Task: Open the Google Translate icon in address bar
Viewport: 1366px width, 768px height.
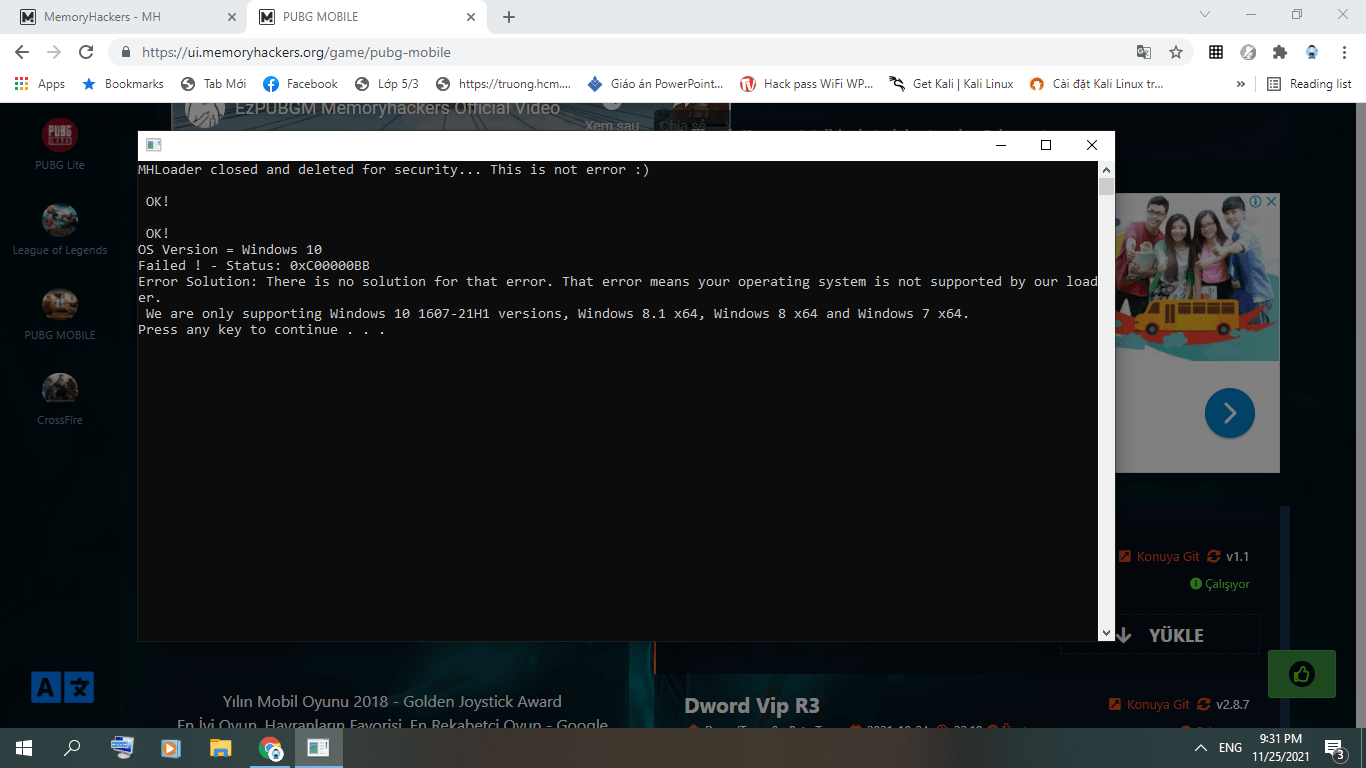Action: pyautogui.click(x=1144, y=52)
